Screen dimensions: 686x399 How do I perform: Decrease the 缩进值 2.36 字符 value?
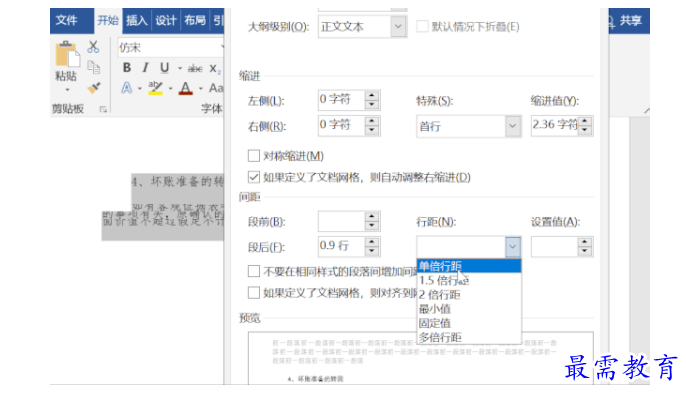pos(585,130)
